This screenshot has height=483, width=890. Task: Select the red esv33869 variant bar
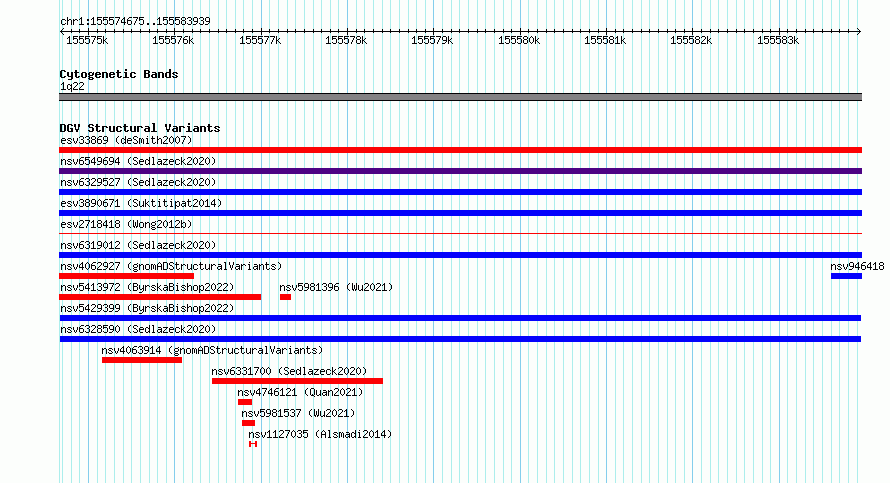pos(460,150)
